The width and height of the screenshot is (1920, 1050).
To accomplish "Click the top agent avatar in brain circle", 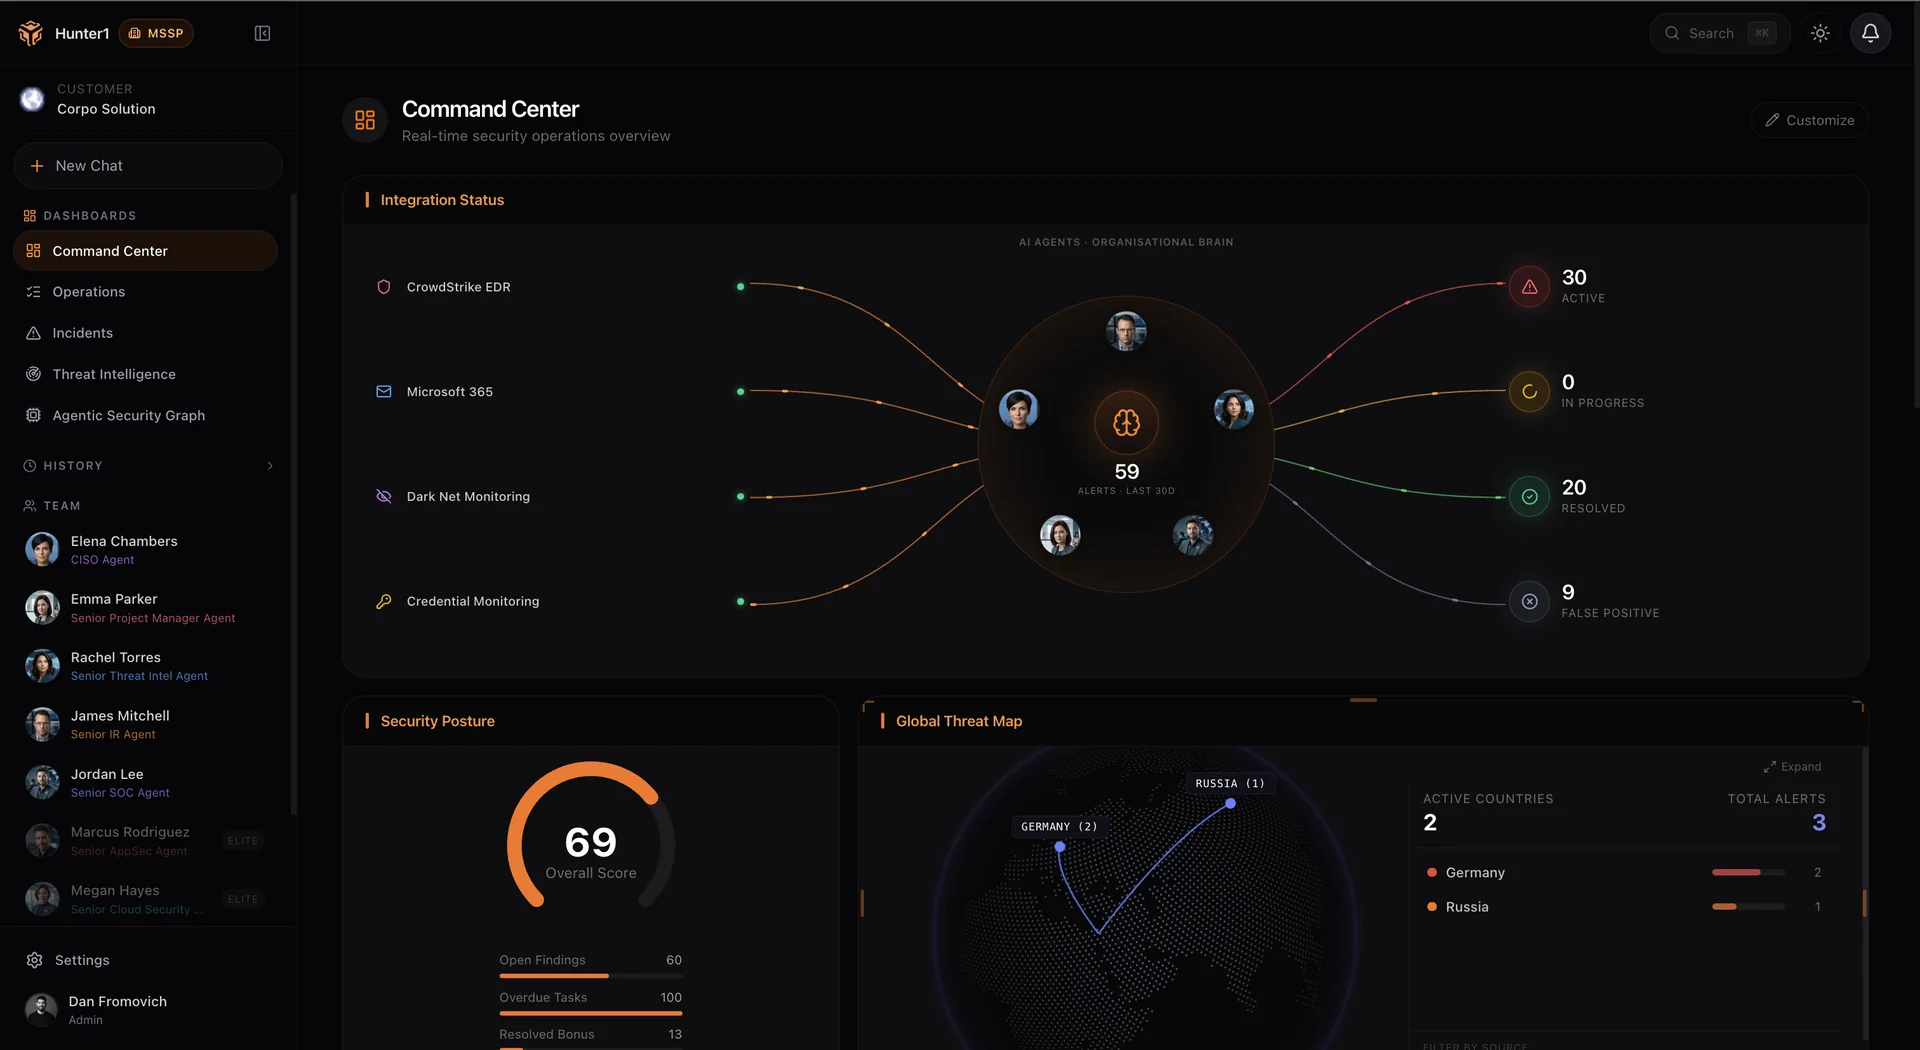I will [1126, 331].
